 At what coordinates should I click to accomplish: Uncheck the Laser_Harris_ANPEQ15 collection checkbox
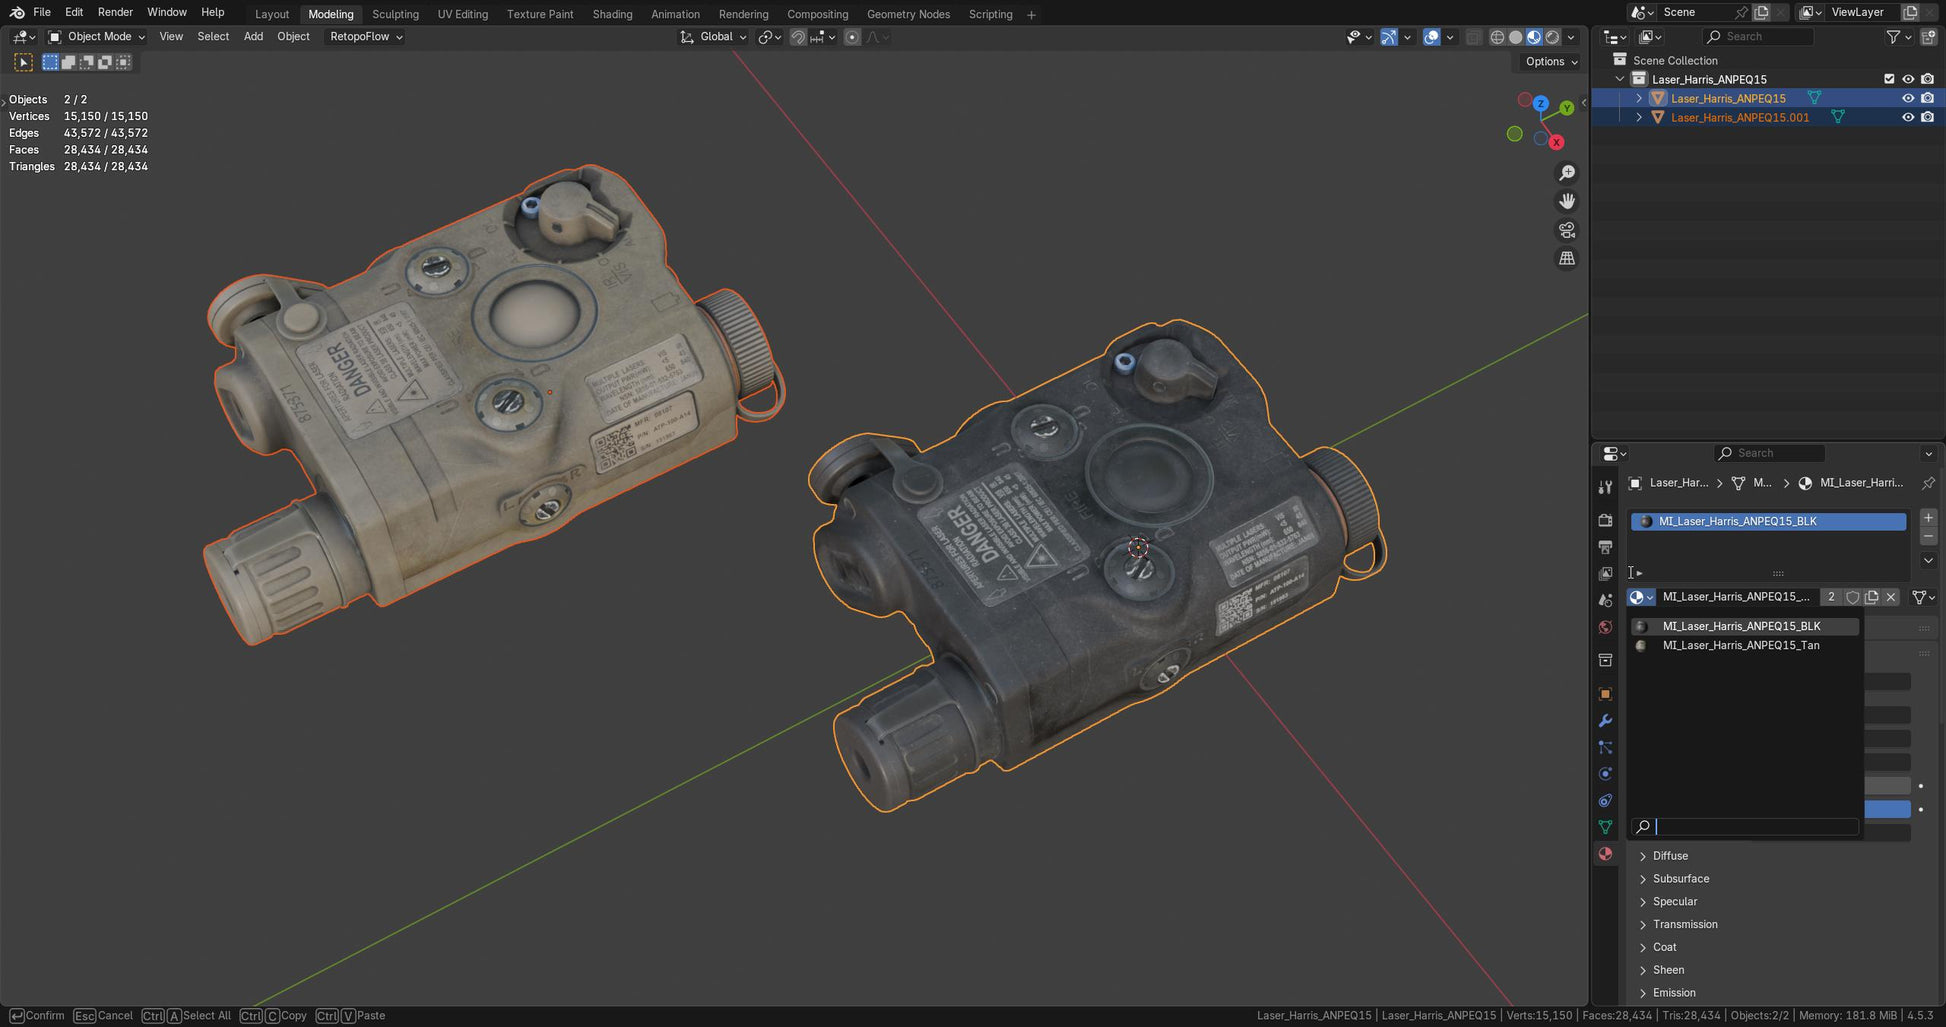pos(1888,79)
